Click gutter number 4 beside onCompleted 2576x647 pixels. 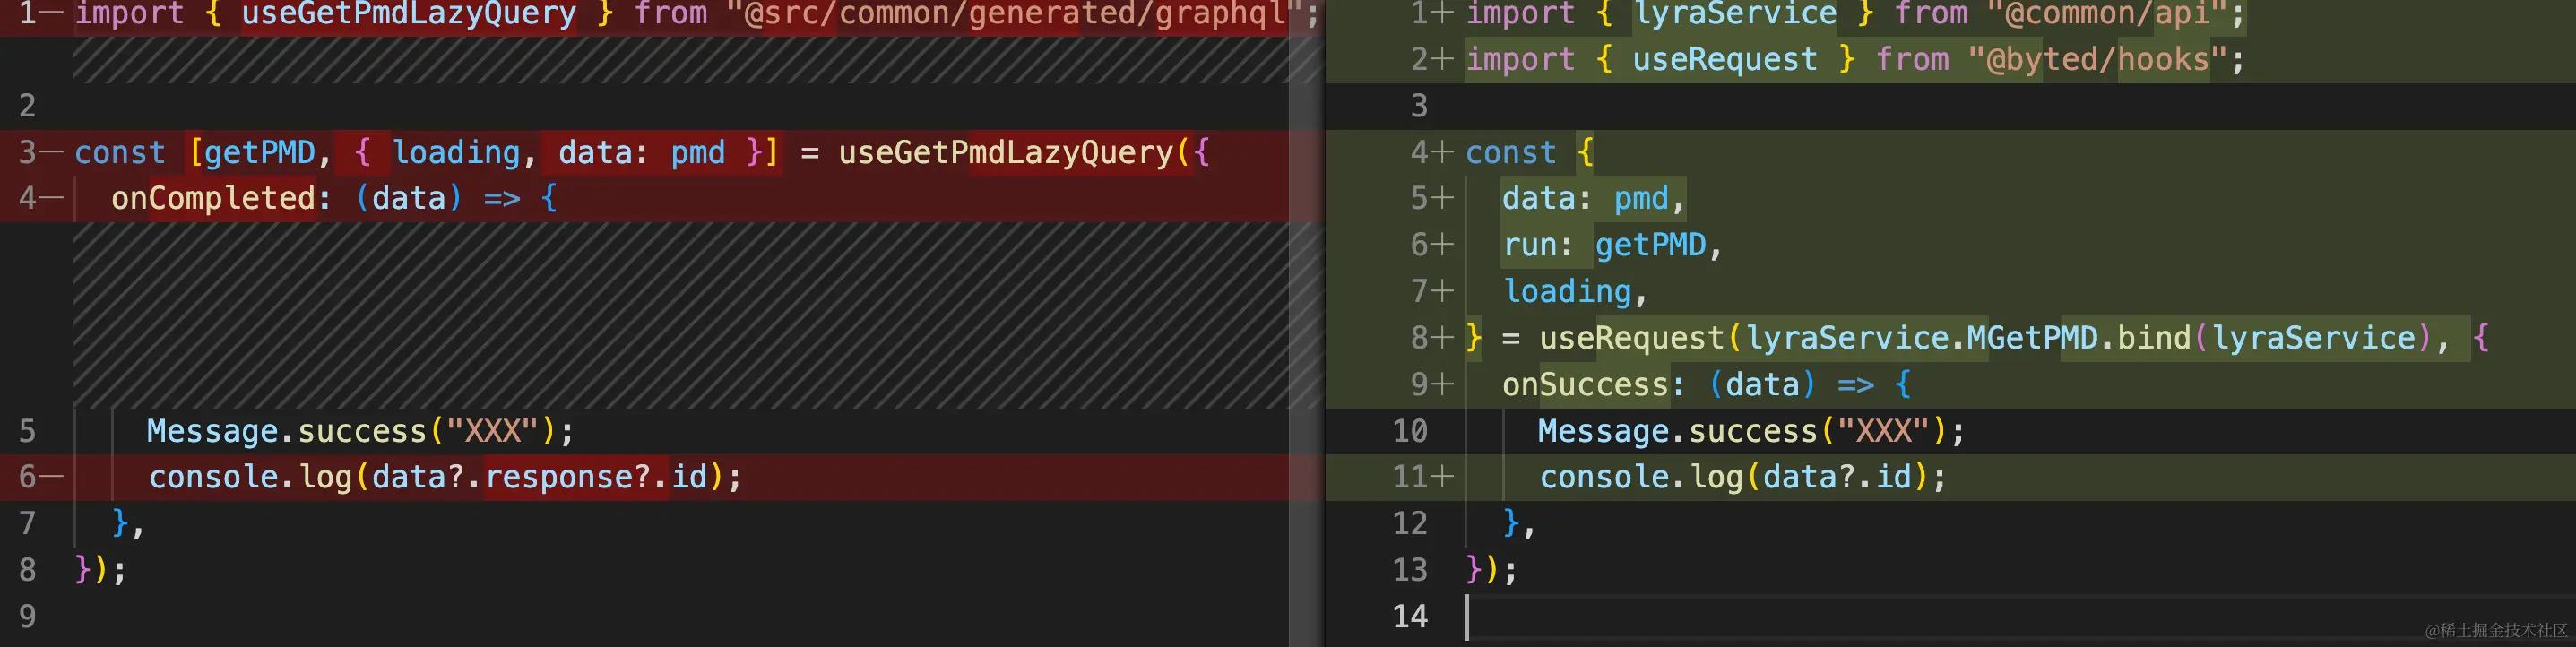pyautogui.click(x=28, y=198)
